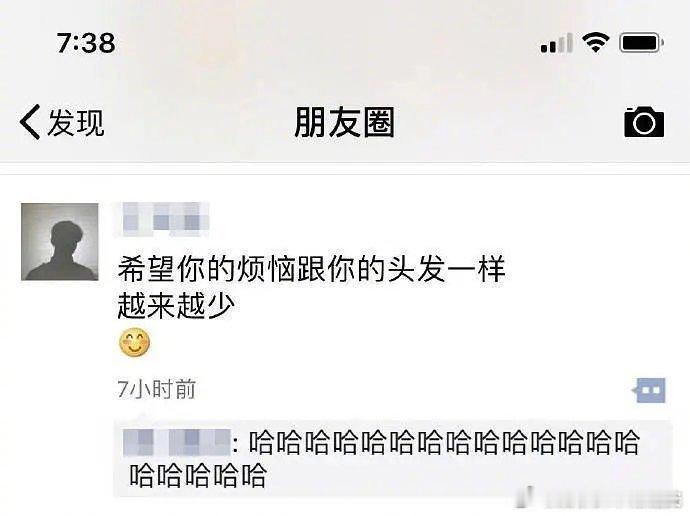Go back using the left chevron arrow
690x516 pixels.
(x=30, y=122)
